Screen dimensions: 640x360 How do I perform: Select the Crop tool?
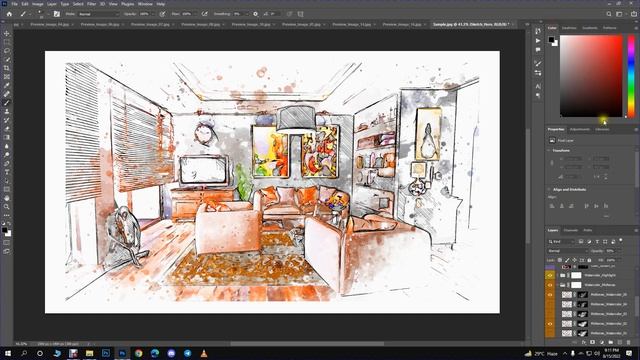point(7,68)
